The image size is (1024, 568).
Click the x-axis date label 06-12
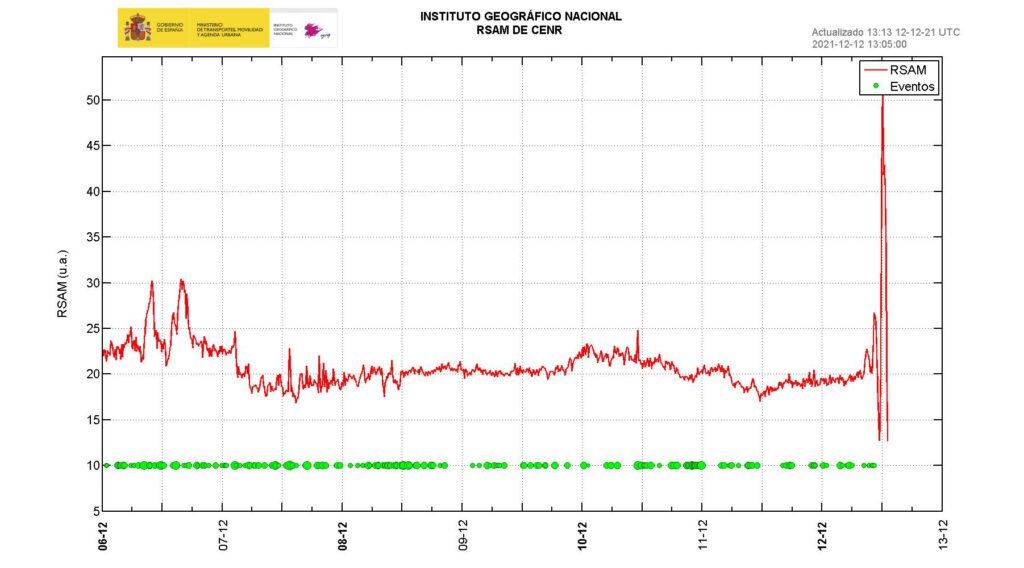103,535
